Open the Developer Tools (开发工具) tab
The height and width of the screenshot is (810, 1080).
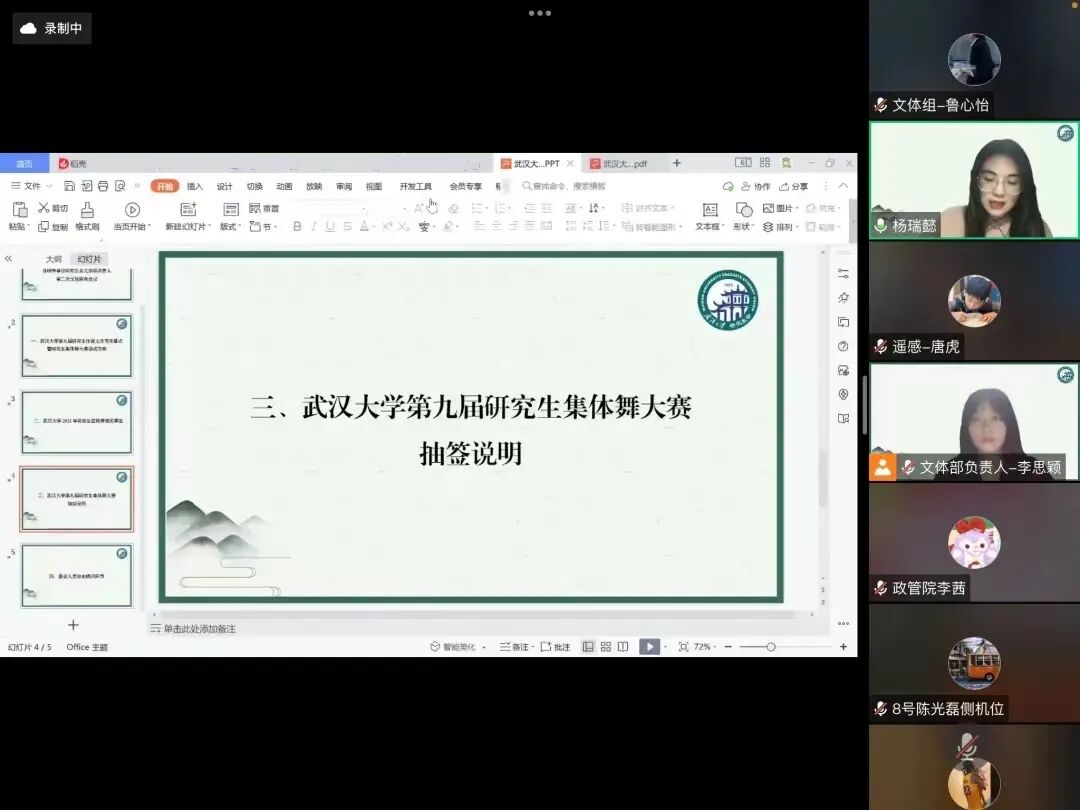[415, 187]
